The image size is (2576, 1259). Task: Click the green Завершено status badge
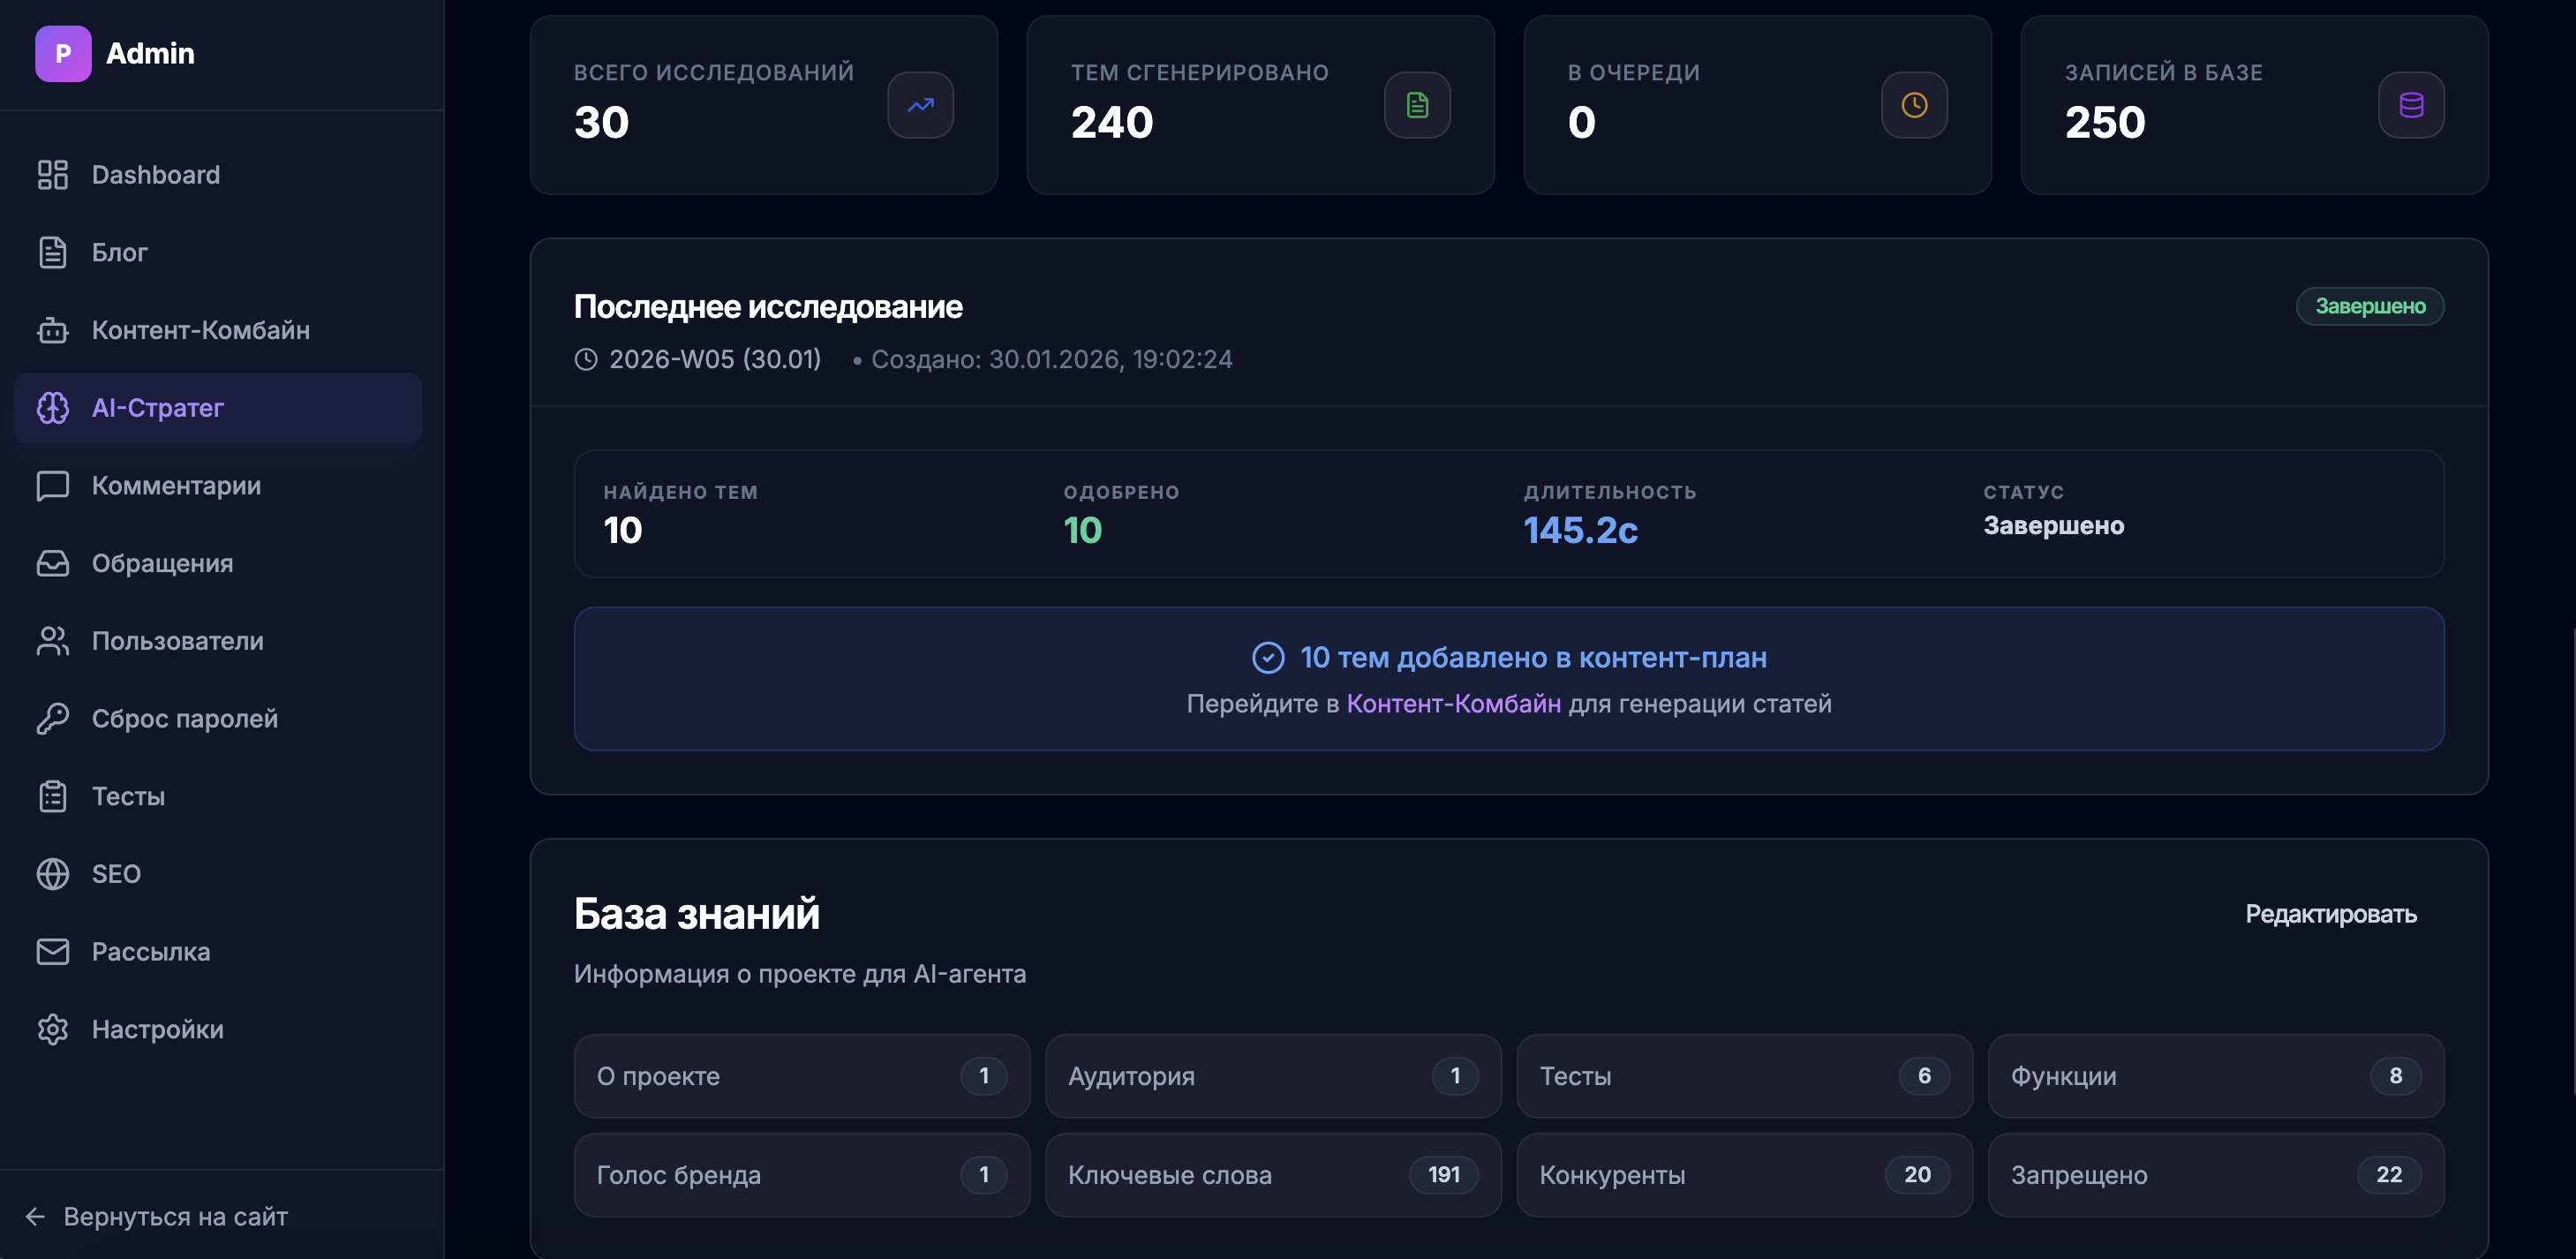[x=2369, y=306]
